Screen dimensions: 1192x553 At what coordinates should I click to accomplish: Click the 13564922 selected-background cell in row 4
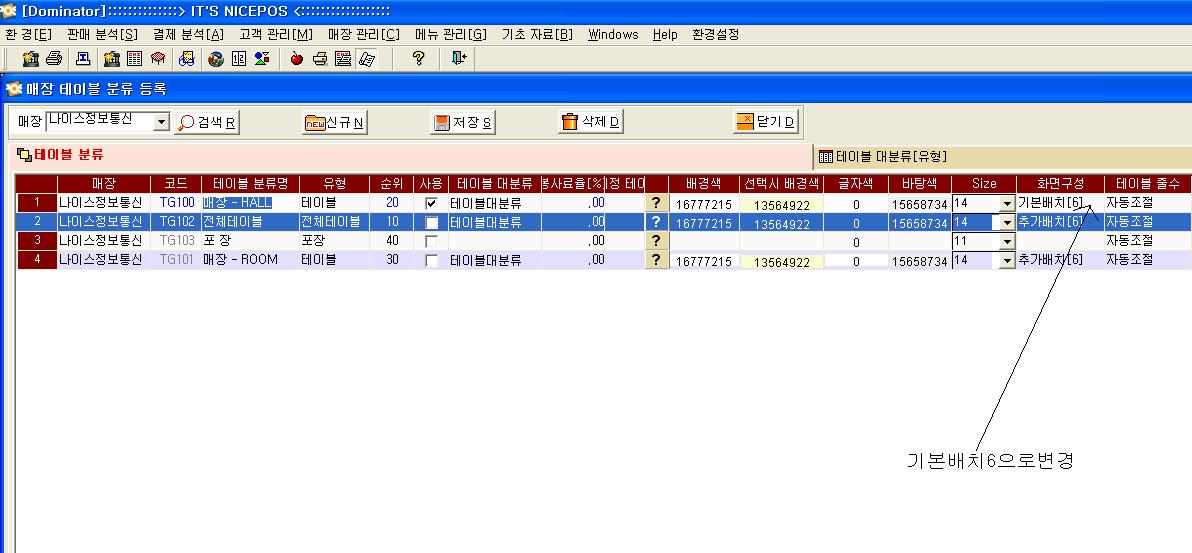point(781,261)
